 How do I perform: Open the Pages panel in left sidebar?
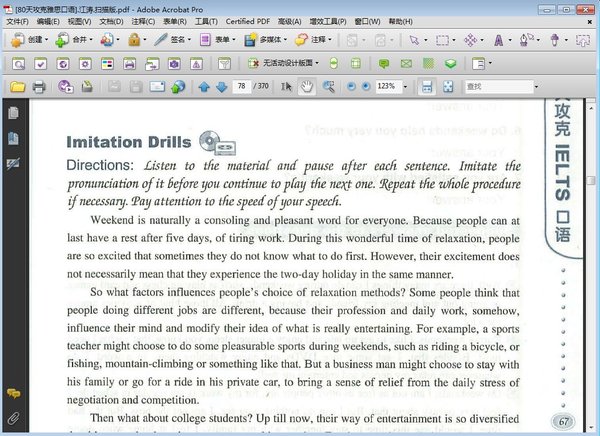tap(13, 113)
